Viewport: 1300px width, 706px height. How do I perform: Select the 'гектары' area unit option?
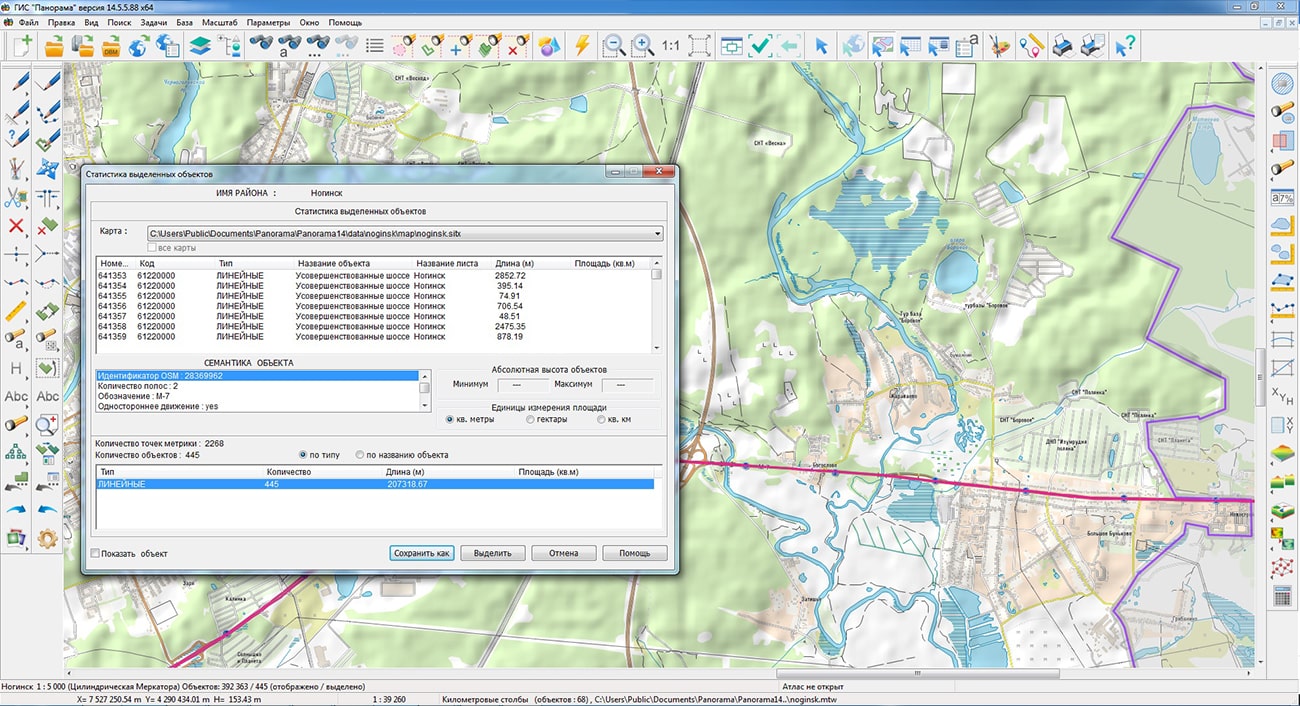click(x=531, y=420)
